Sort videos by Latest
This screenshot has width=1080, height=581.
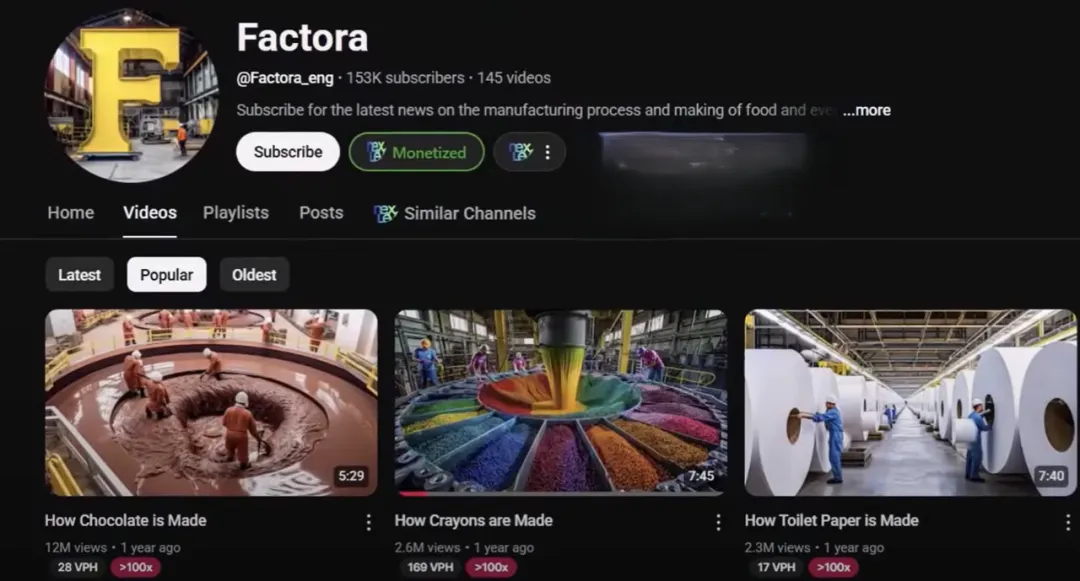[79, 275]
